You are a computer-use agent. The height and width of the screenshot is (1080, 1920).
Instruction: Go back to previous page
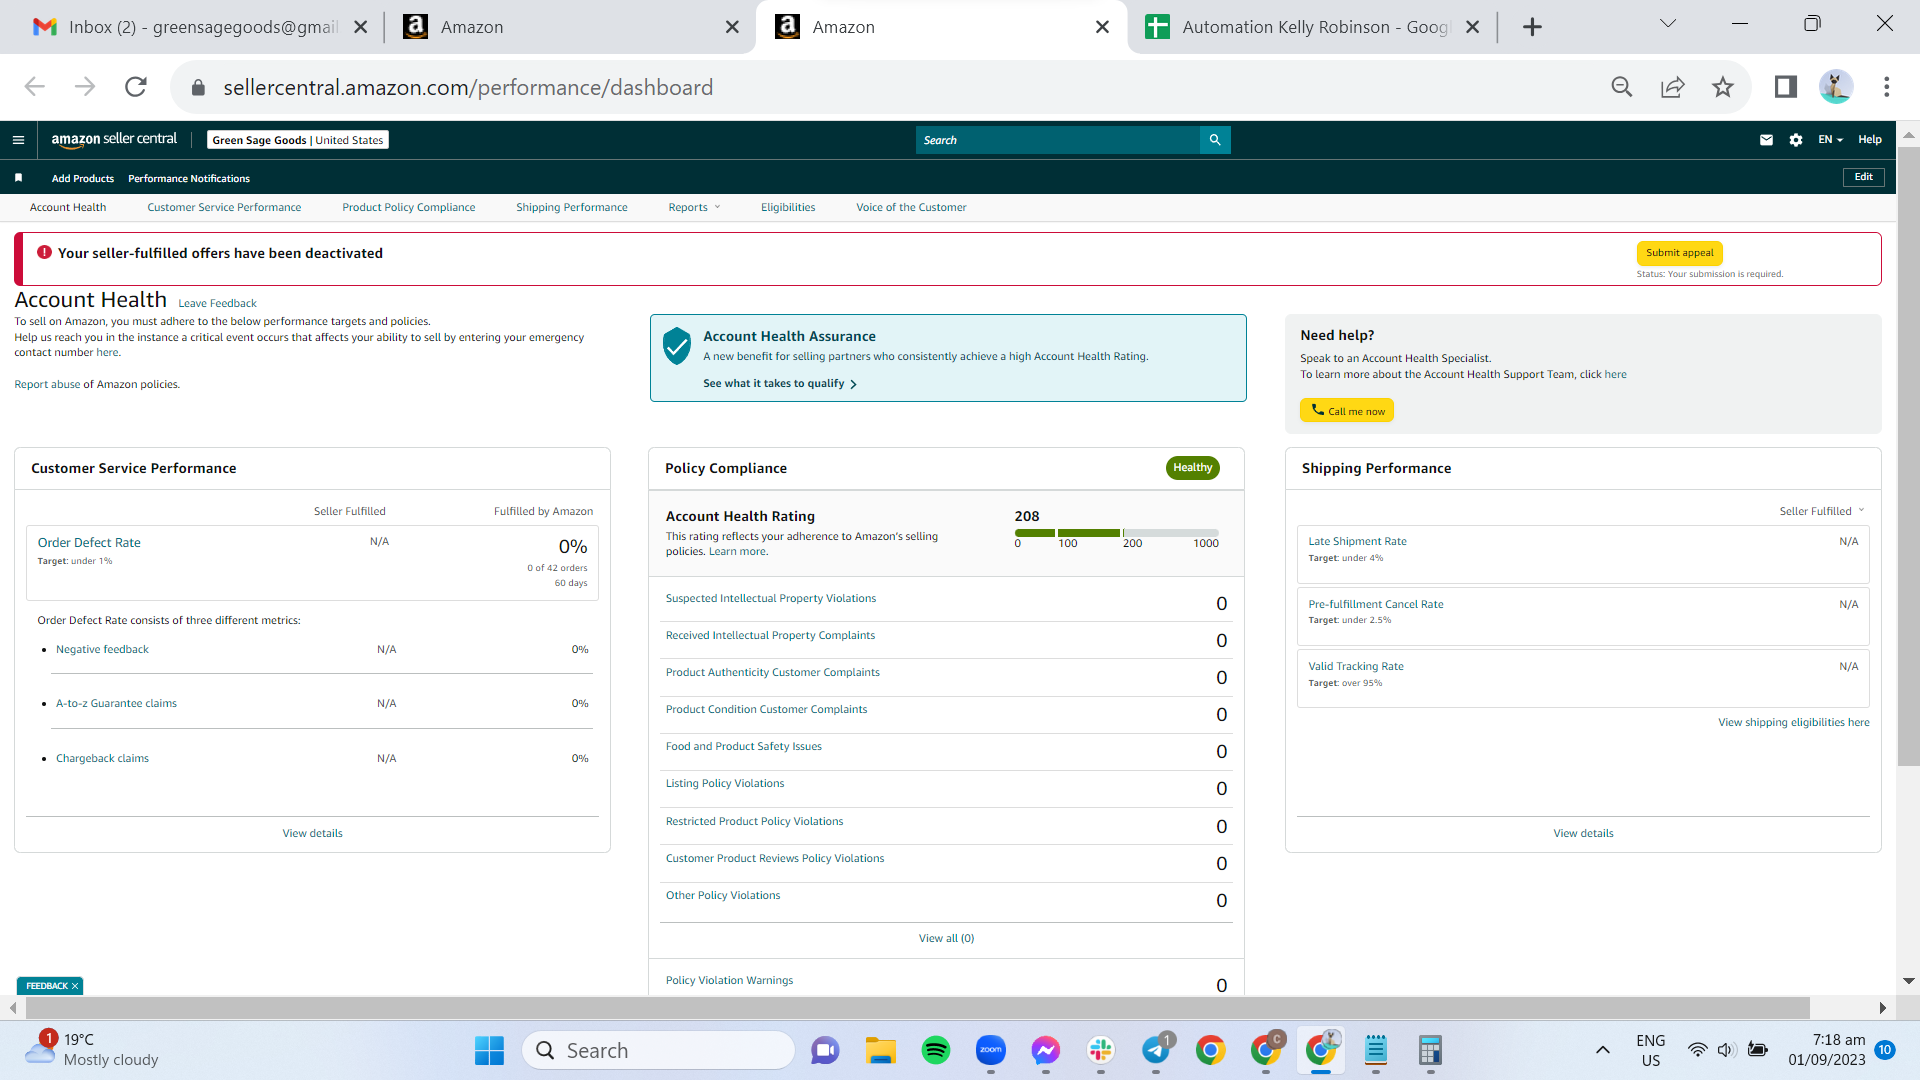point(35,87)
